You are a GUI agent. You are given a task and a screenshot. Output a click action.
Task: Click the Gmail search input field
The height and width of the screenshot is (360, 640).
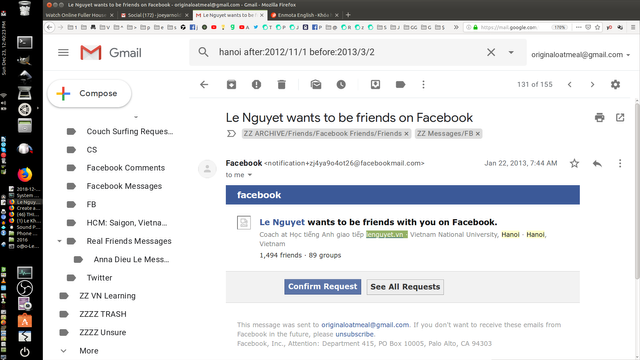point(349,52)
